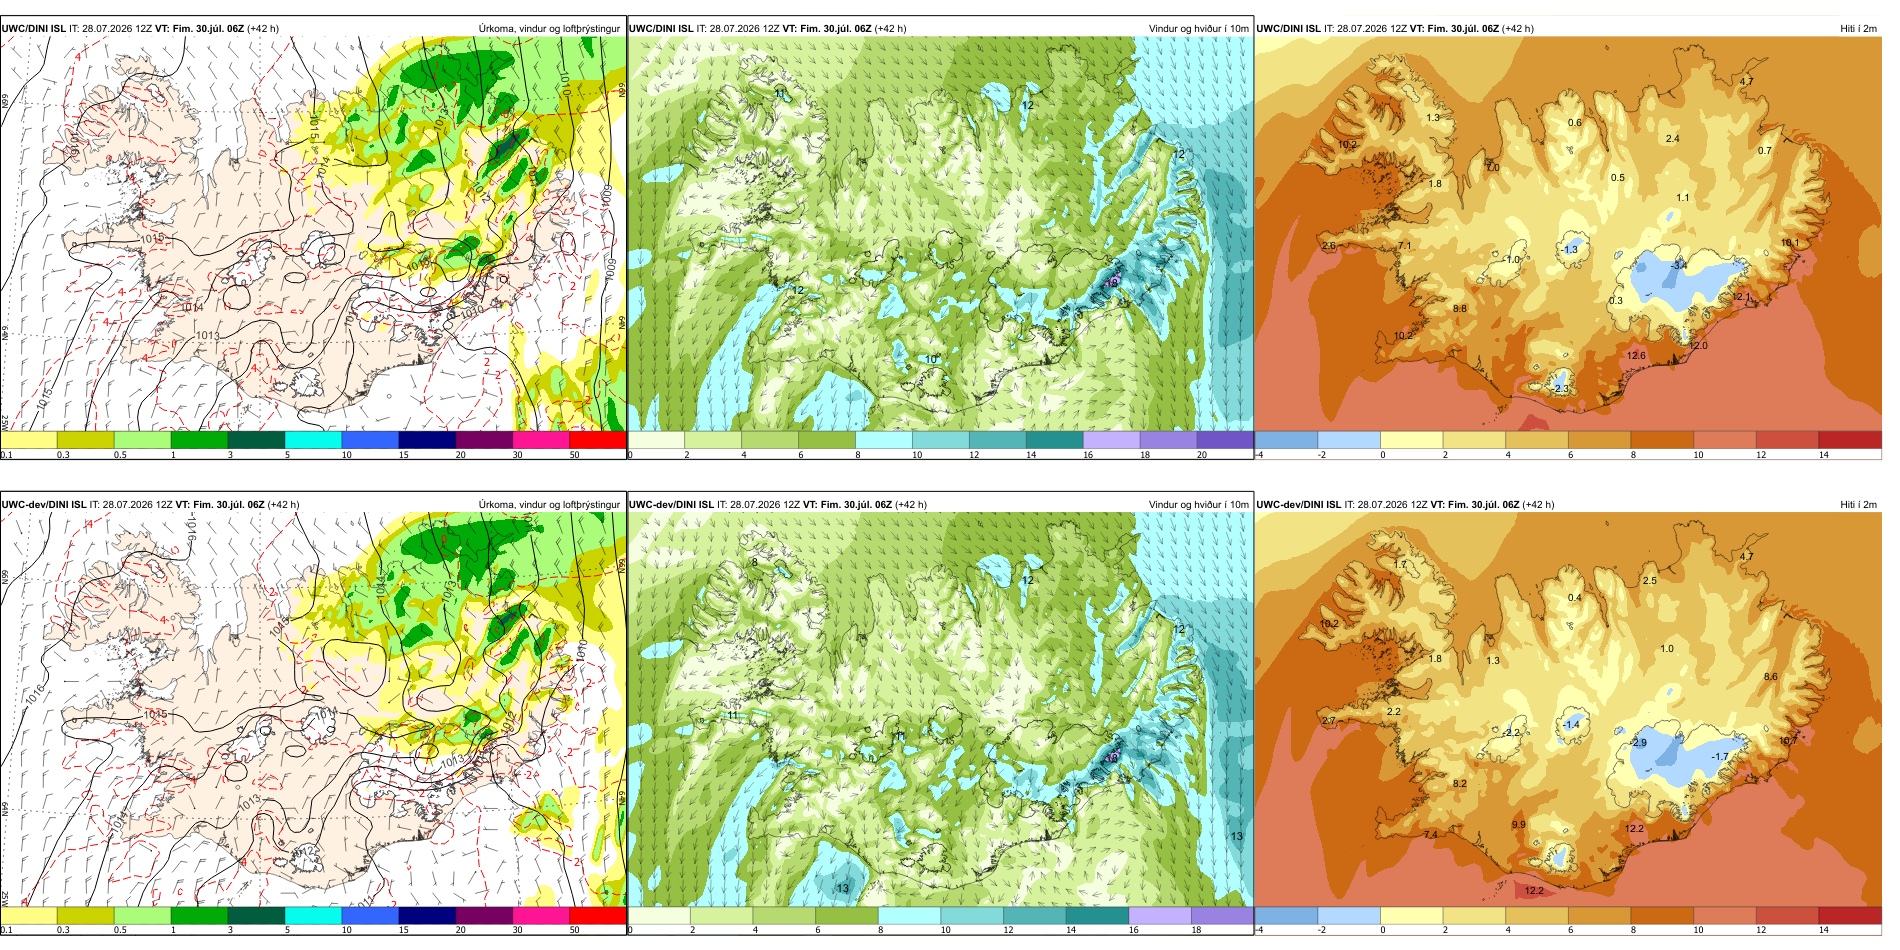
Task: Click the 11 wind label atop UWC wind map
Action: pyautogui.click(x=781, y=94)
